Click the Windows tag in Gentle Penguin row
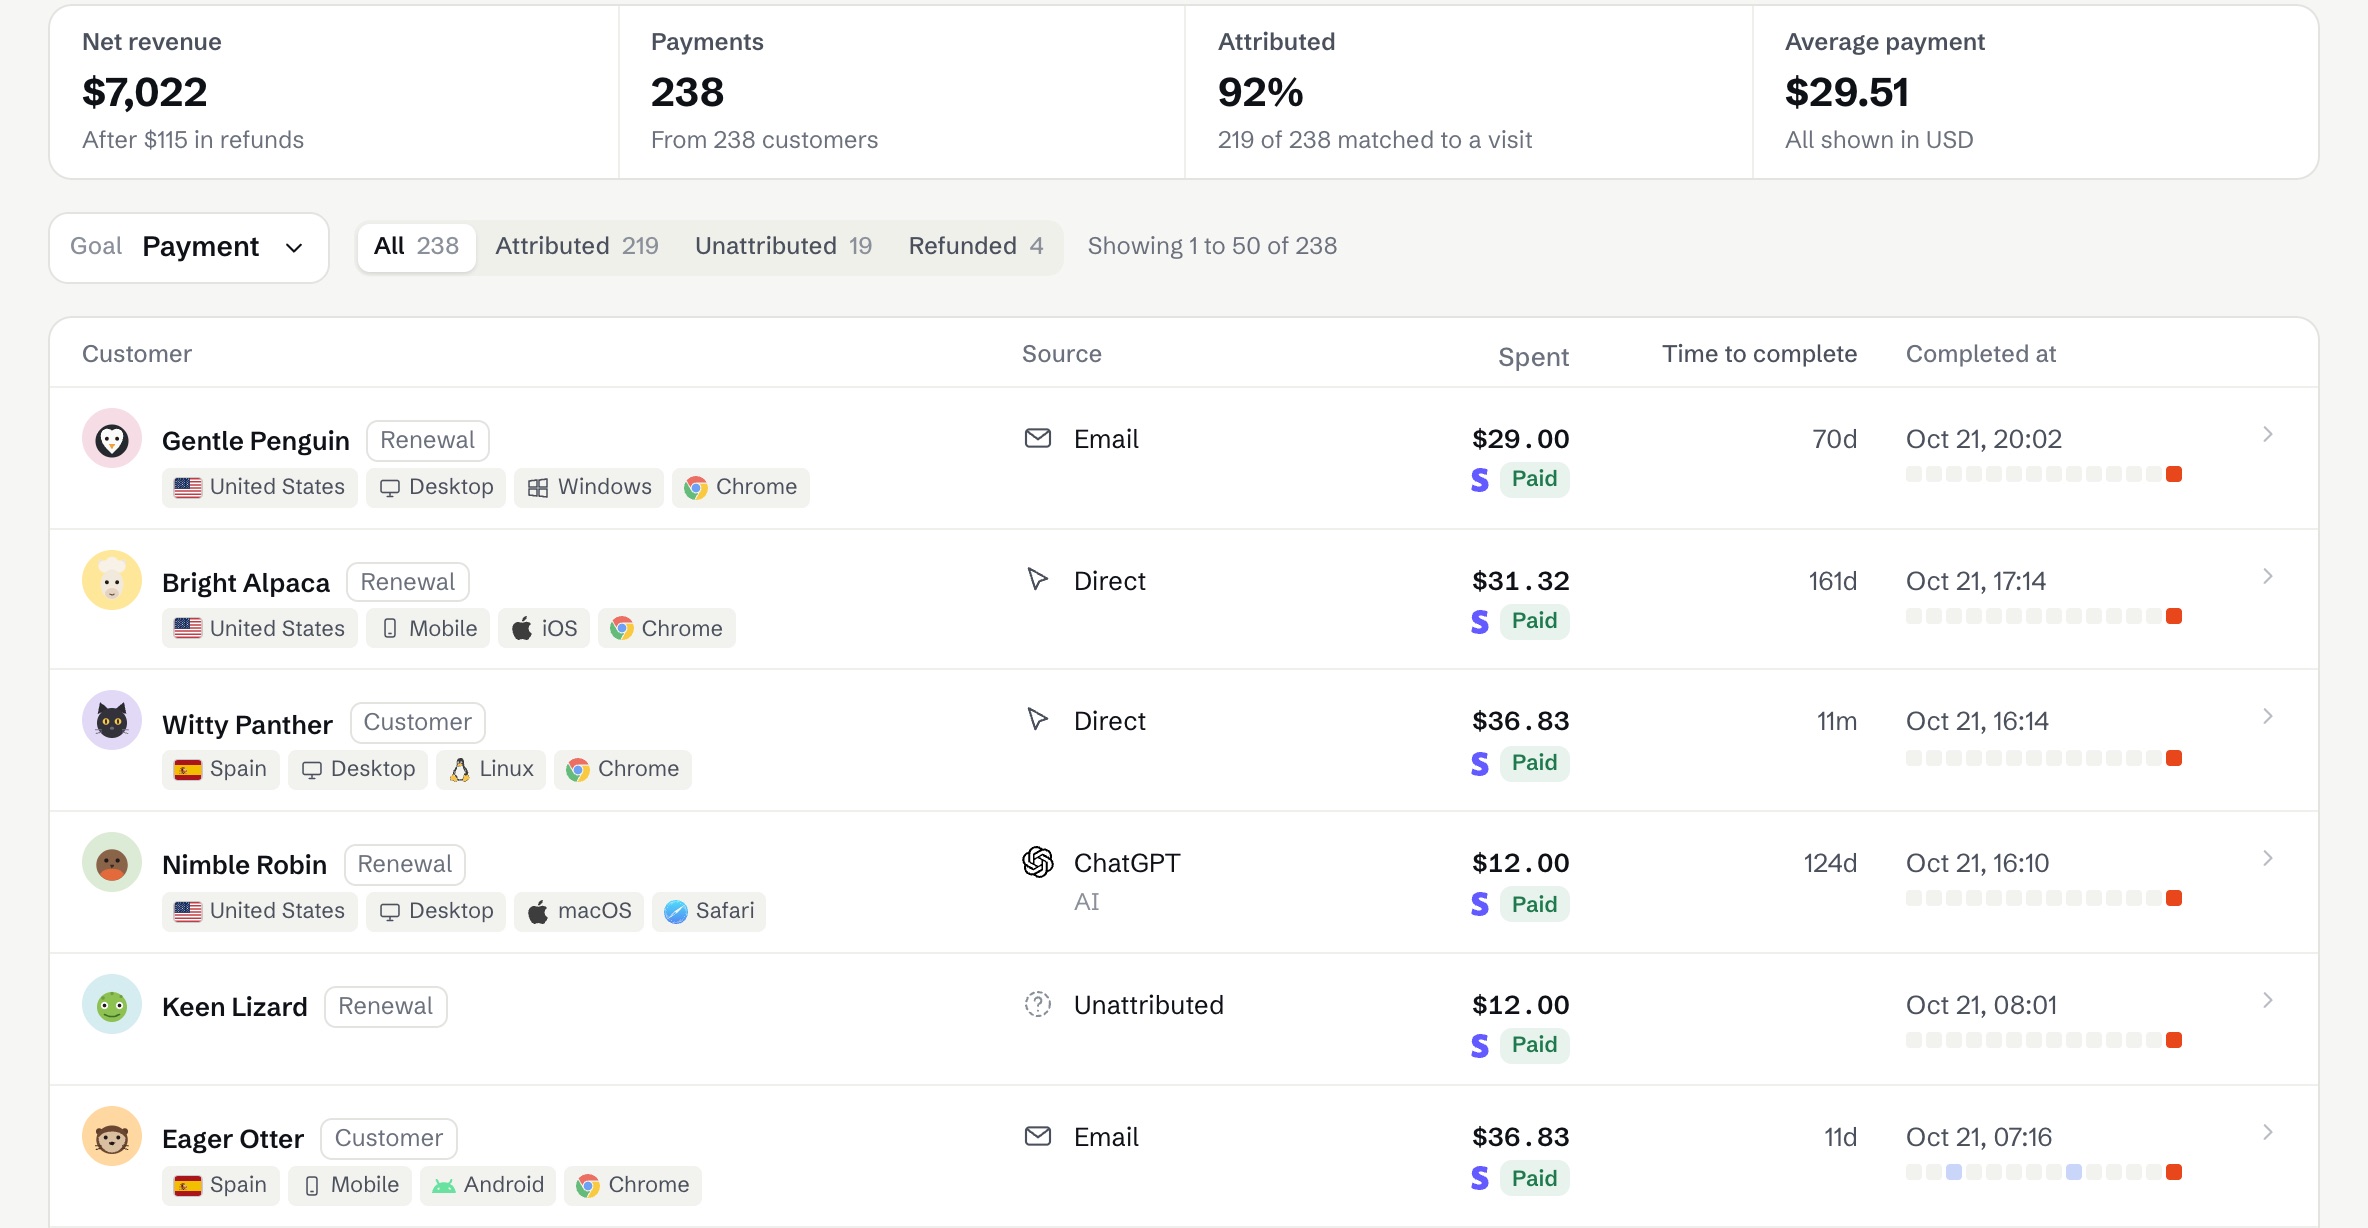This screenshot has height=1228, width=2368. tap(589, 487)
